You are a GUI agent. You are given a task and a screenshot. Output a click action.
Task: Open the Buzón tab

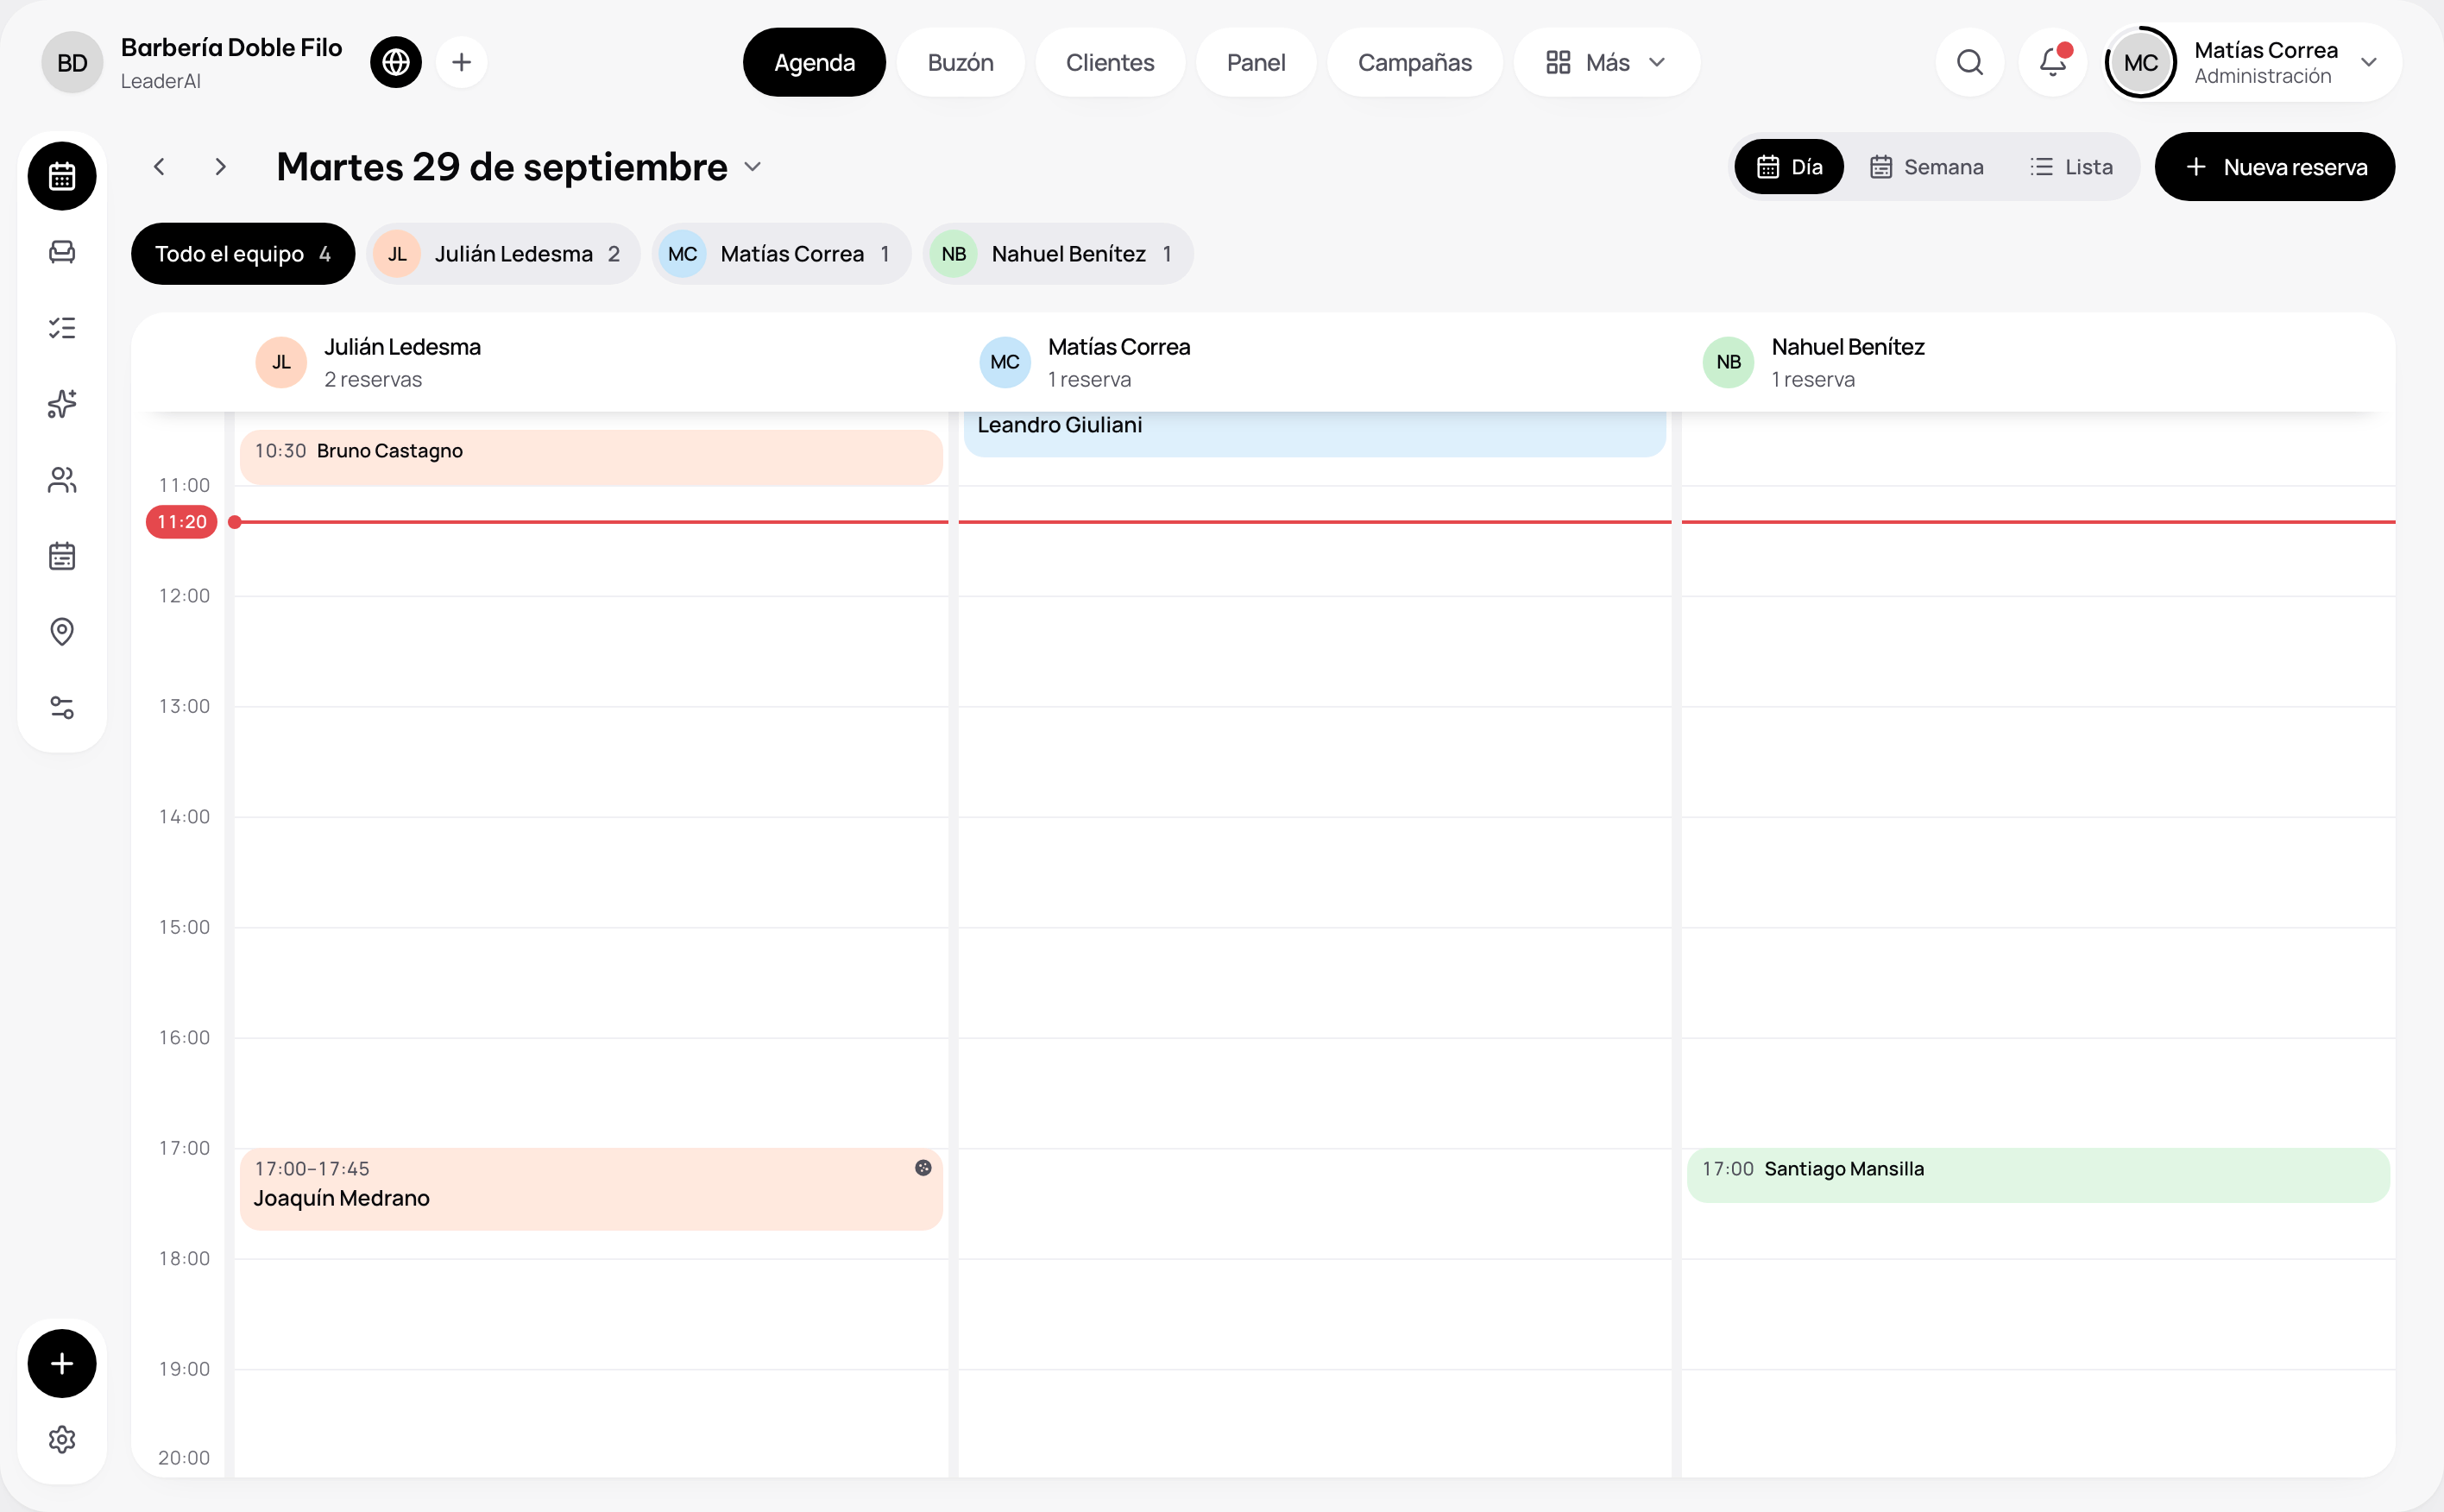point(961,62)
